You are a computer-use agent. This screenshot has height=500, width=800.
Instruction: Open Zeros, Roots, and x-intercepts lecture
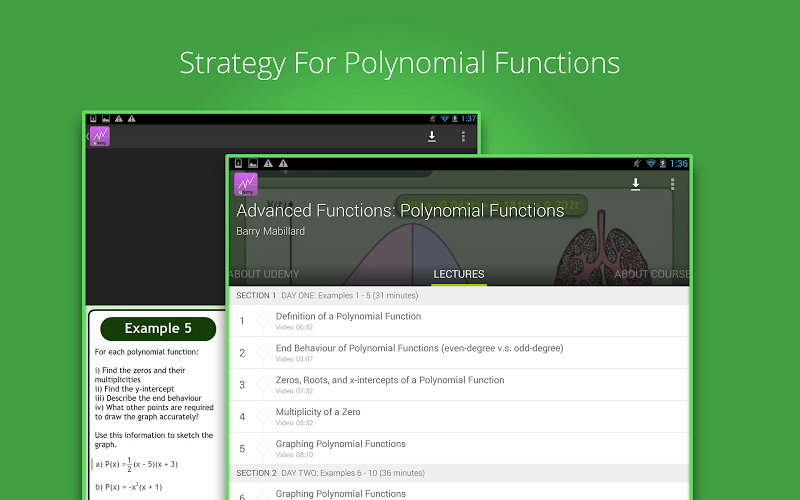tap(459, 384)
